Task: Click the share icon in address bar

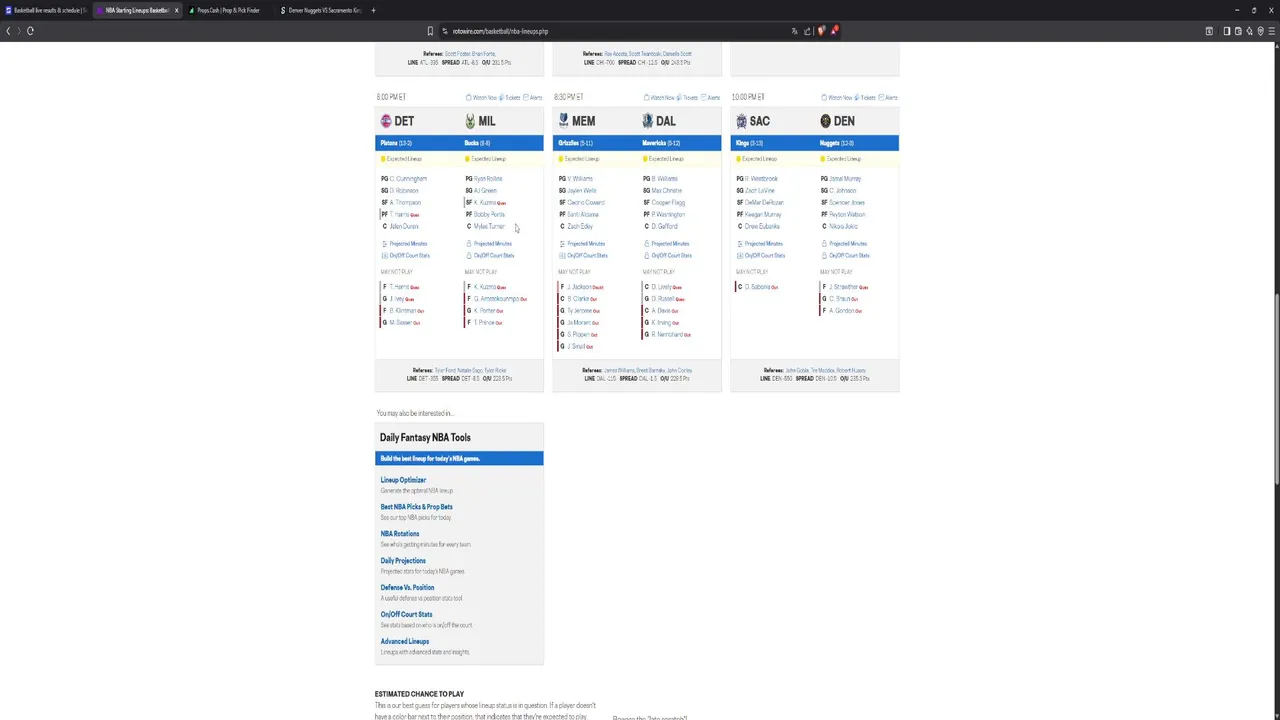Action: 807,31
